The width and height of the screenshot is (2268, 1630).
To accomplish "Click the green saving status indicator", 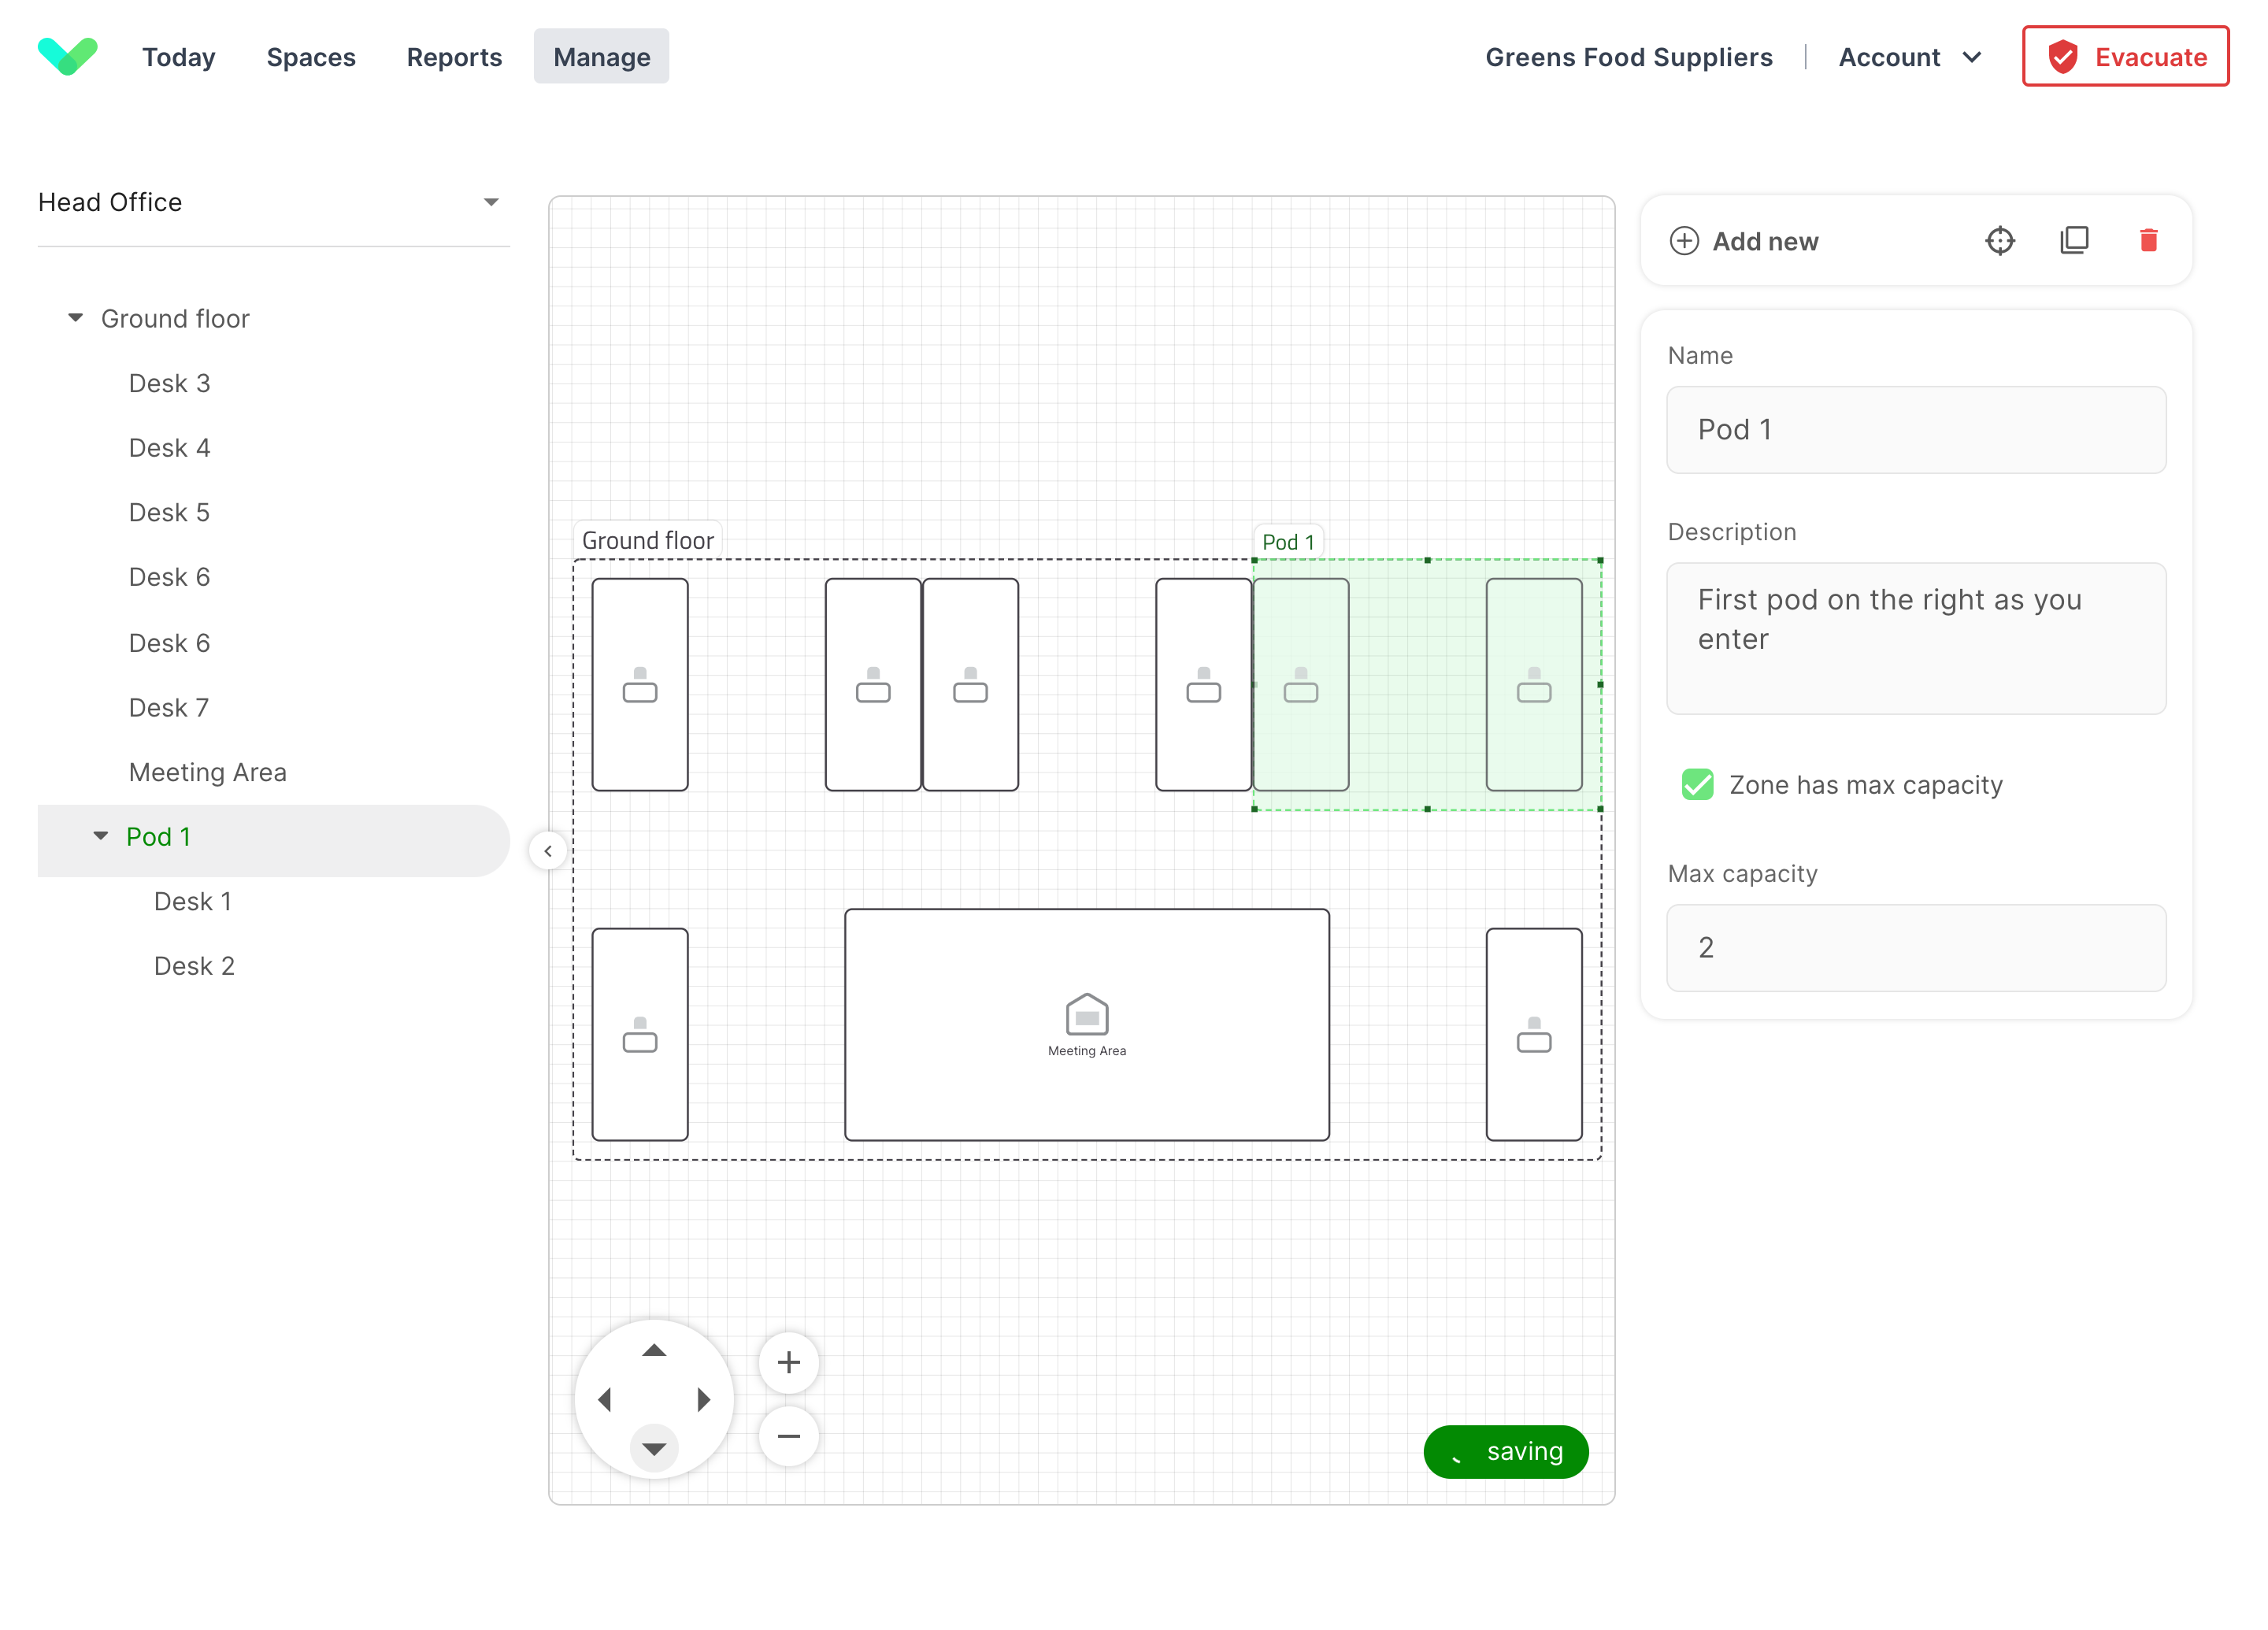I will click(x=1506, y=1451).
